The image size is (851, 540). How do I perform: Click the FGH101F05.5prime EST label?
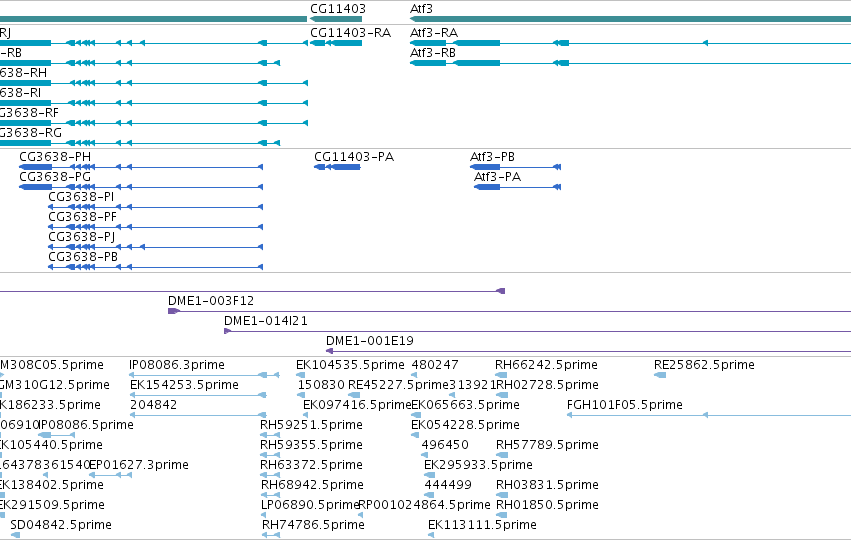(625, 405)
